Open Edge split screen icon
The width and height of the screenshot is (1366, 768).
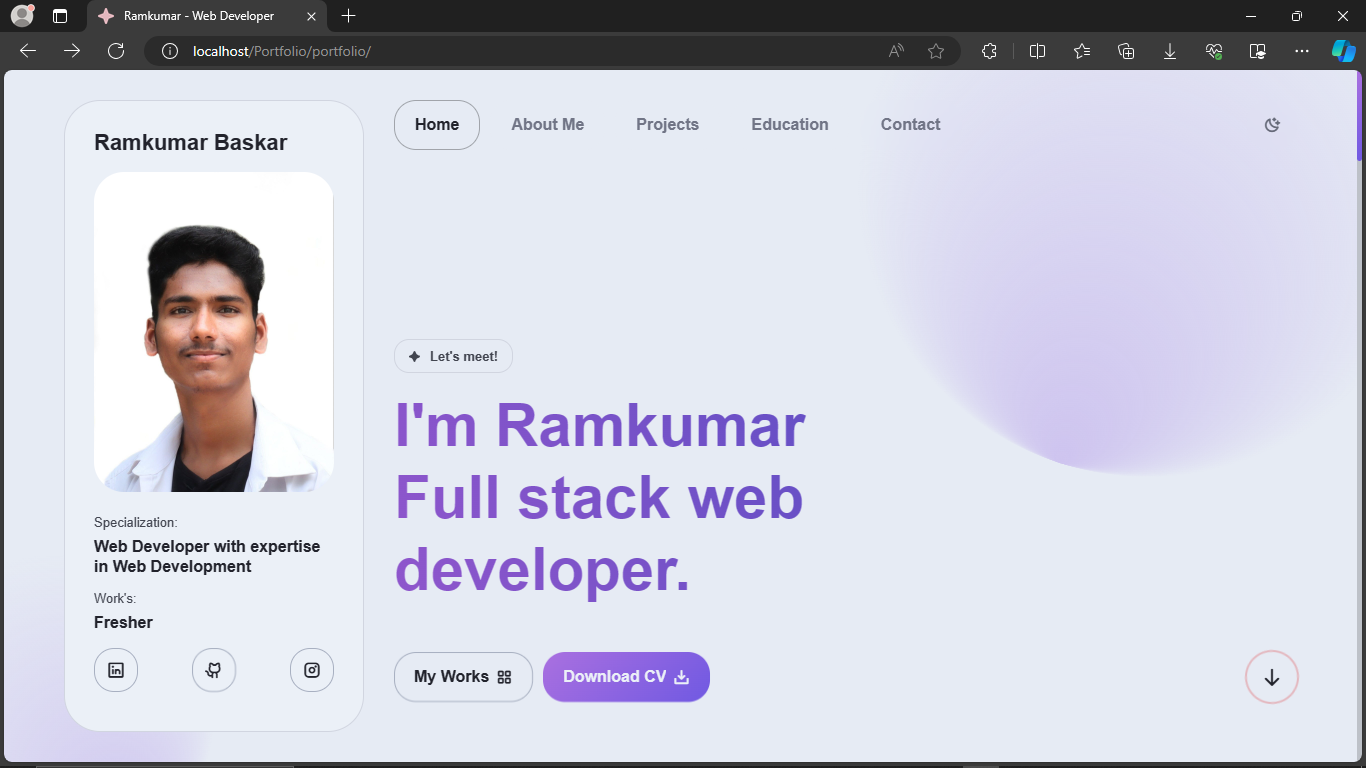point(1037,51)
